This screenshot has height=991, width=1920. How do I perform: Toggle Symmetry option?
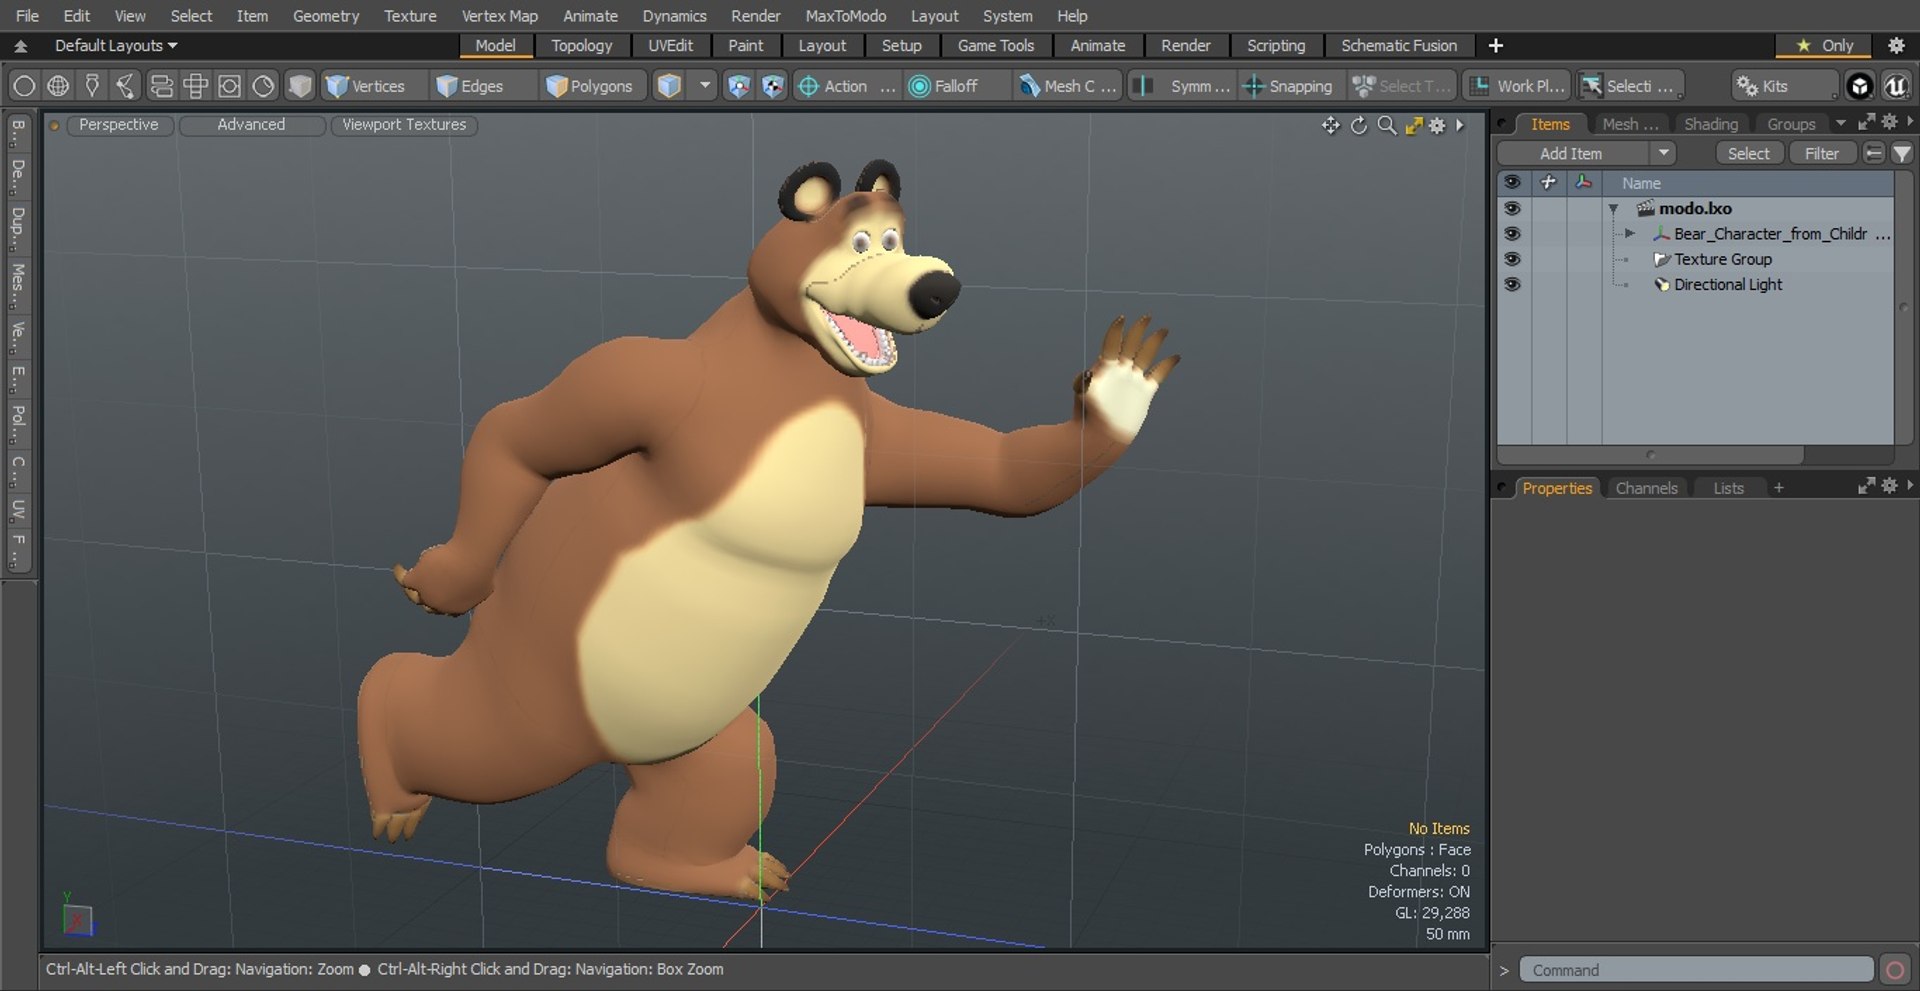pyautogui.click(x=1183, y=86)
